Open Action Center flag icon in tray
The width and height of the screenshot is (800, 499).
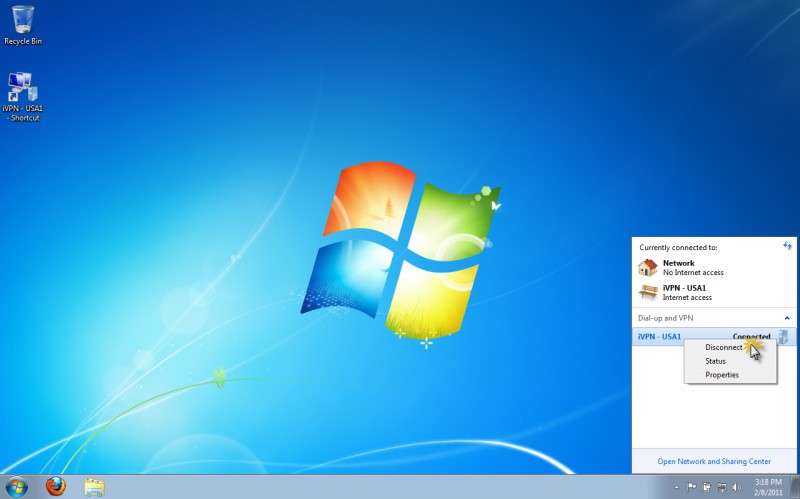(x=691, y=487)
